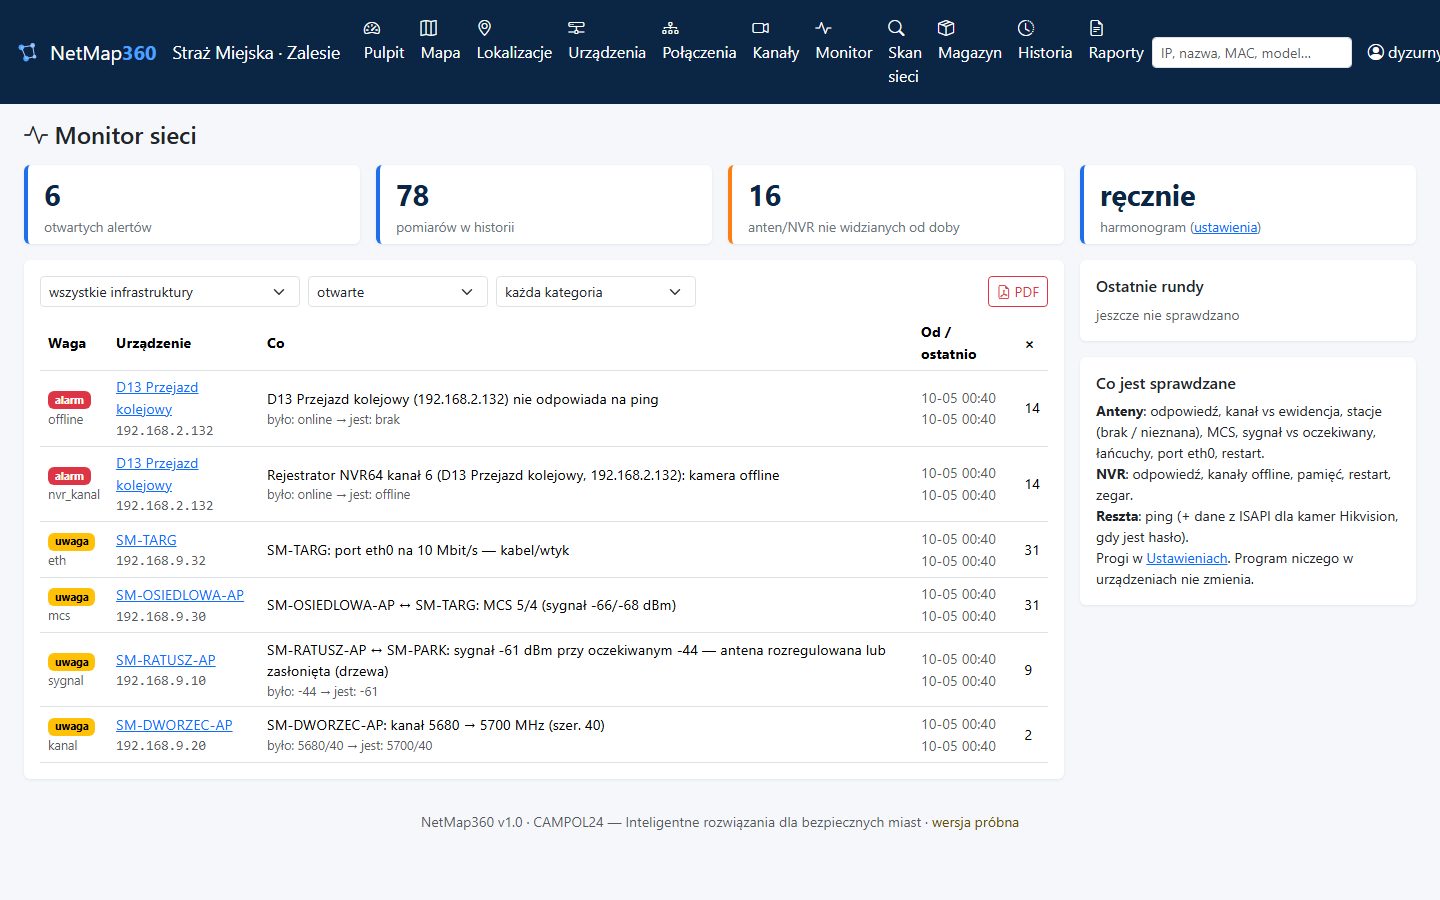Click the alarm badge in the offline row
This screenshot has height=900, width=1440.
pyautogui.click(x=69, y=400)
